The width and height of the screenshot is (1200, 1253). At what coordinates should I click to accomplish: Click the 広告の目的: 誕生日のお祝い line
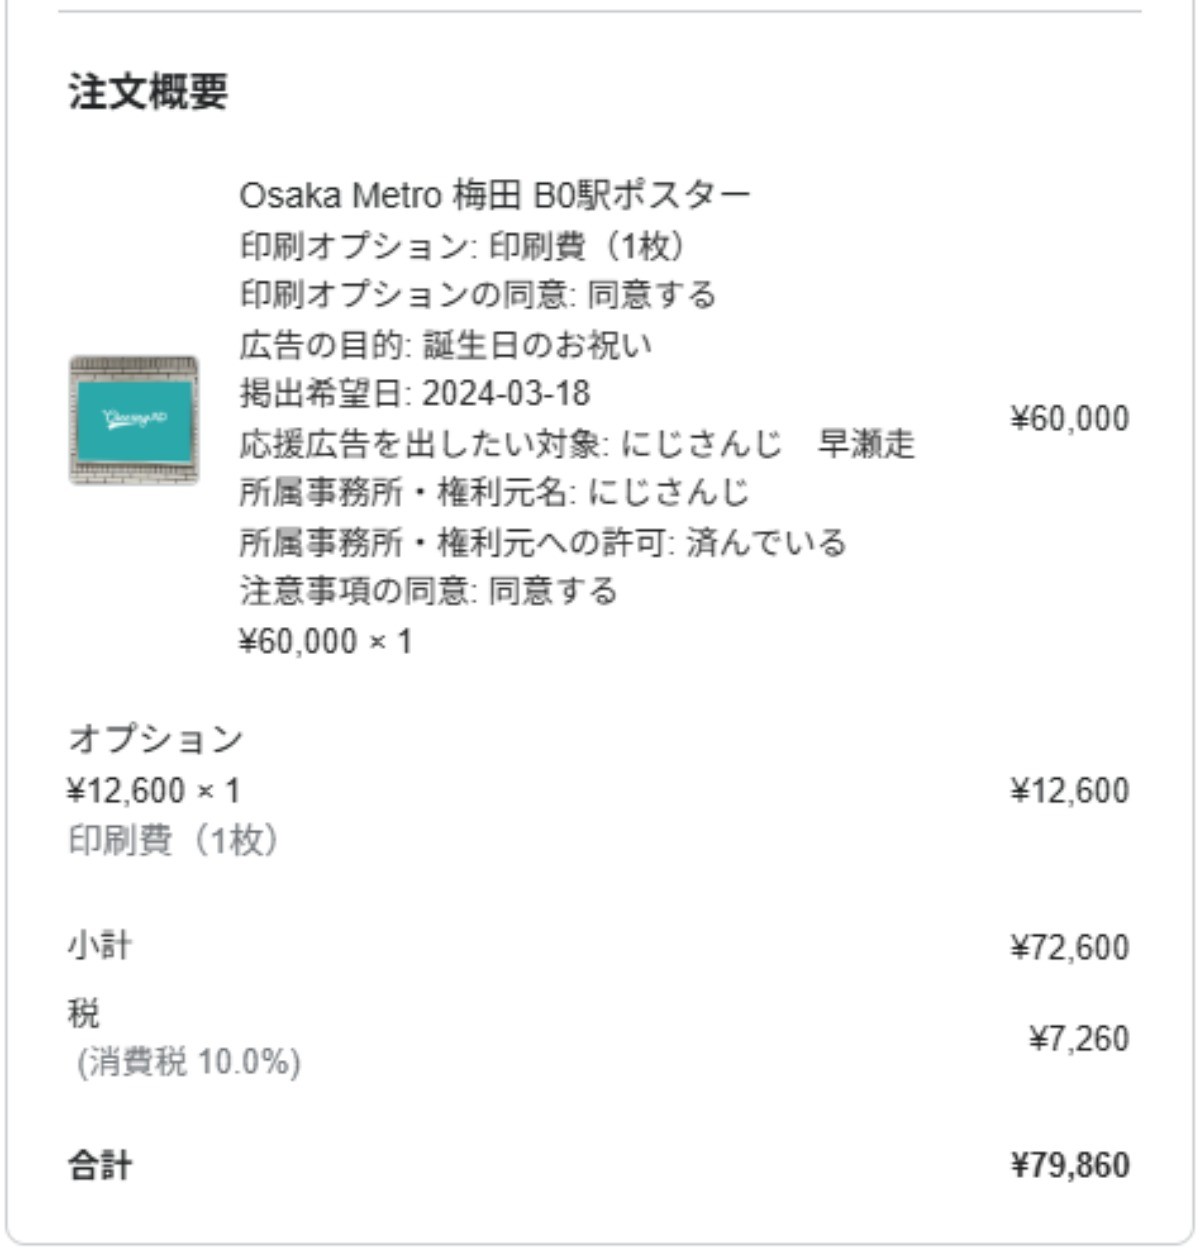[445, 345]
